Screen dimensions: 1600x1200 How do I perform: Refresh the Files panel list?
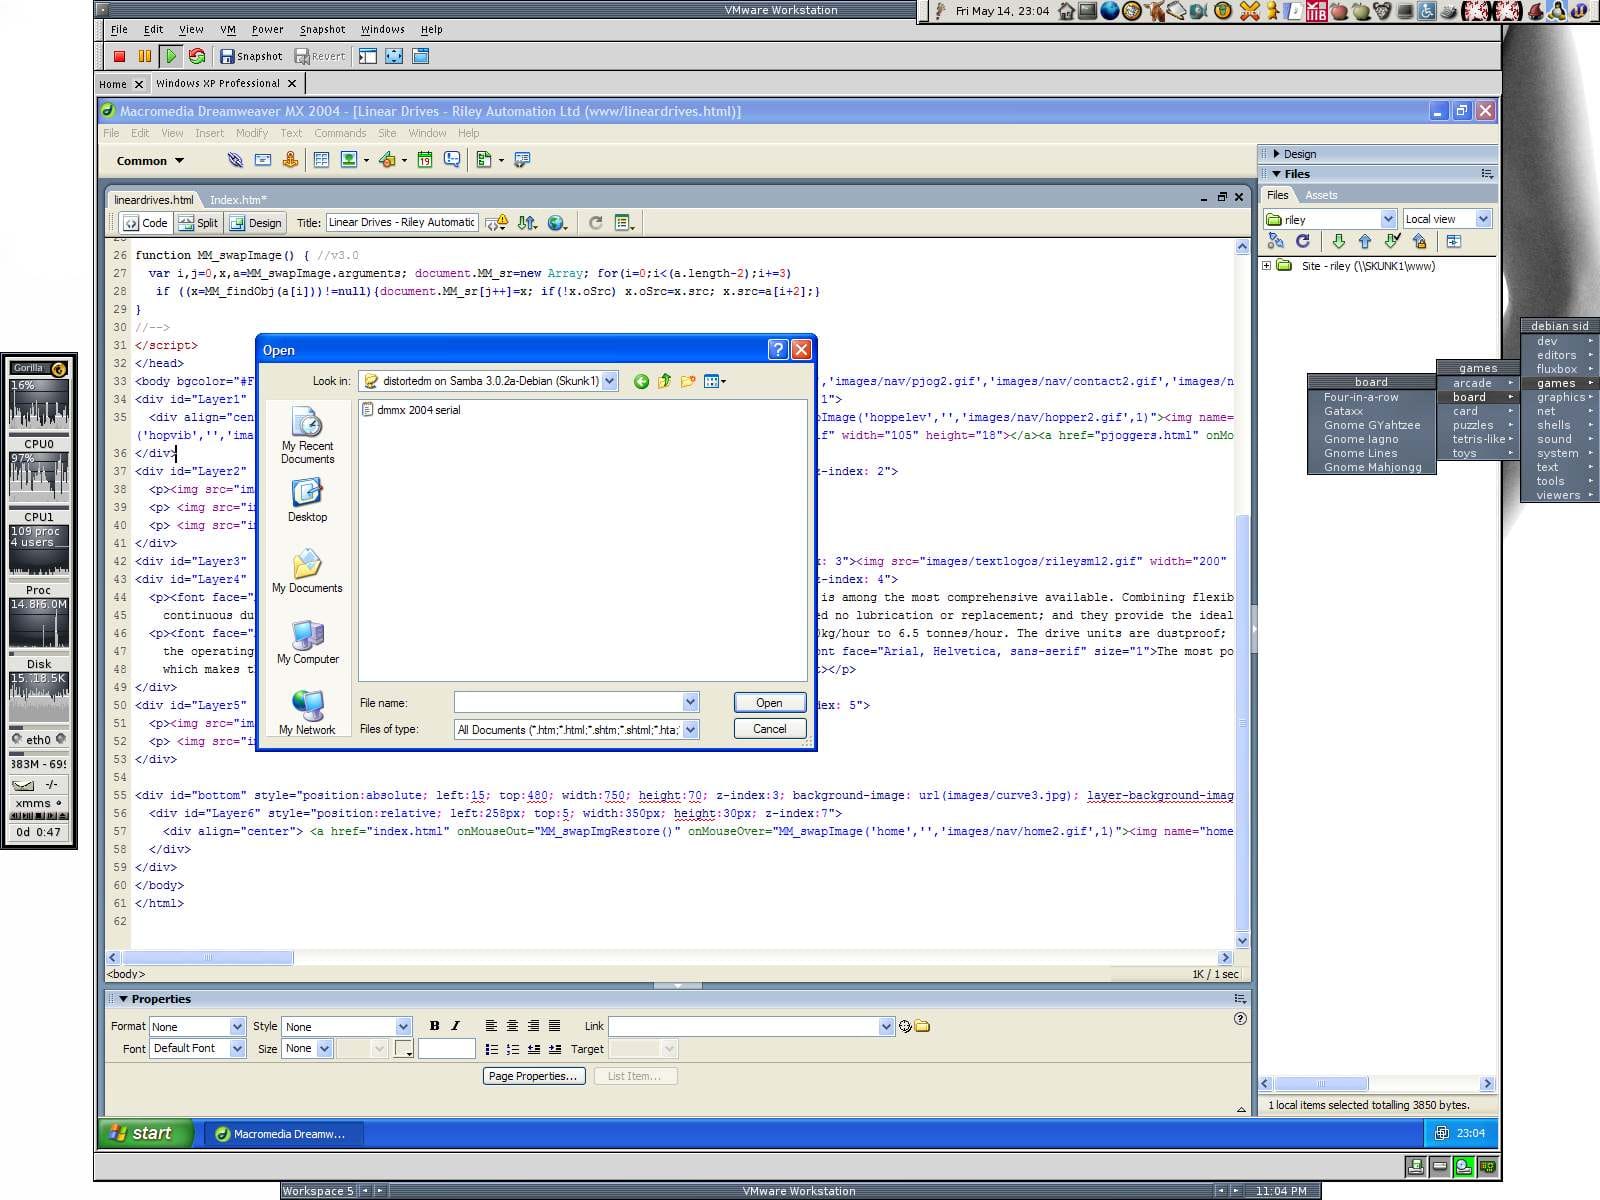[1302, 241]
